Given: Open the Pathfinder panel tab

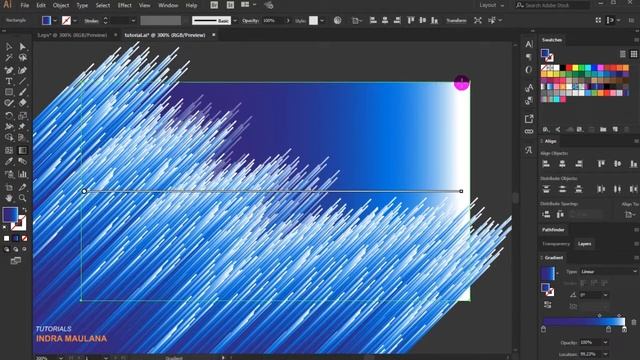Looking at the screenshot, I should (x=553, y=230).
